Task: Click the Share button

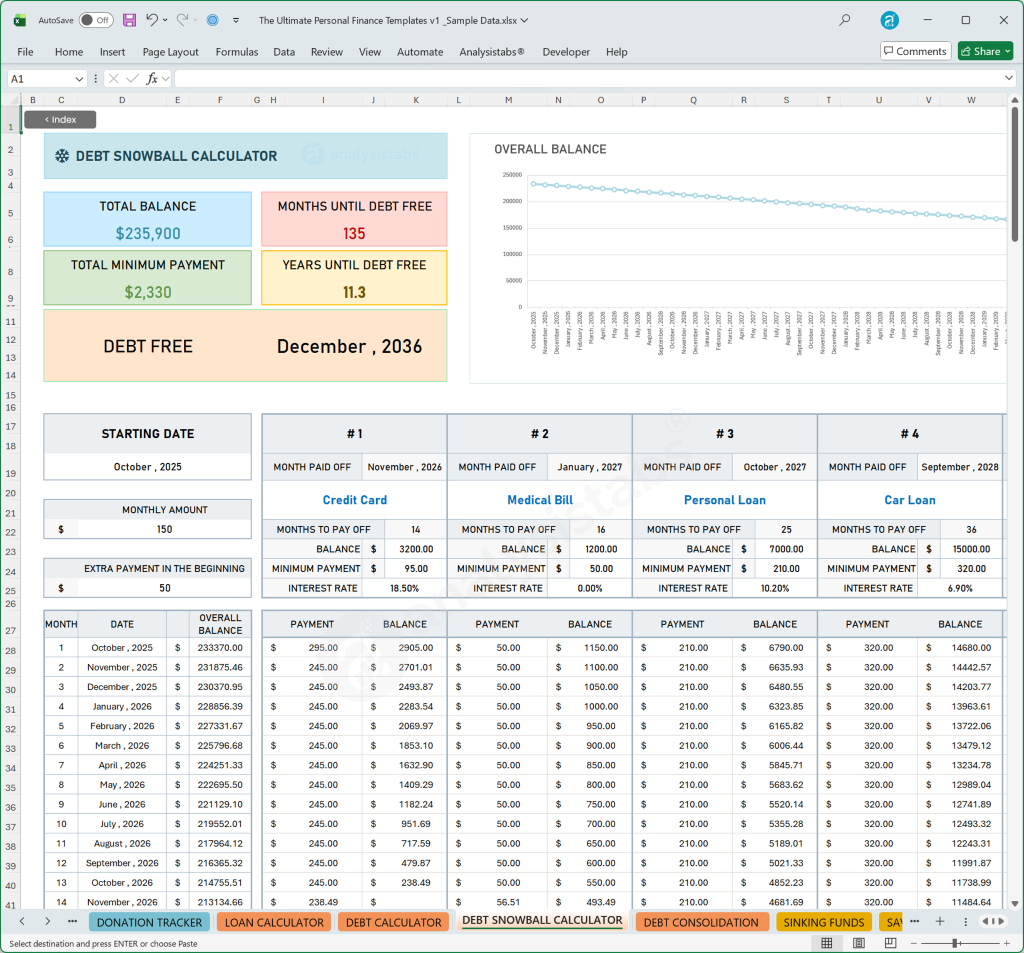Action: 984,51
